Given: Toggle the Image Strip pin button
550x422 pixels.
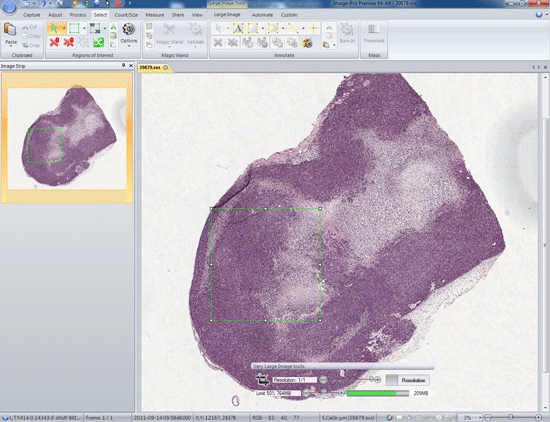Looking at the screenshot, I should [123, 66].
